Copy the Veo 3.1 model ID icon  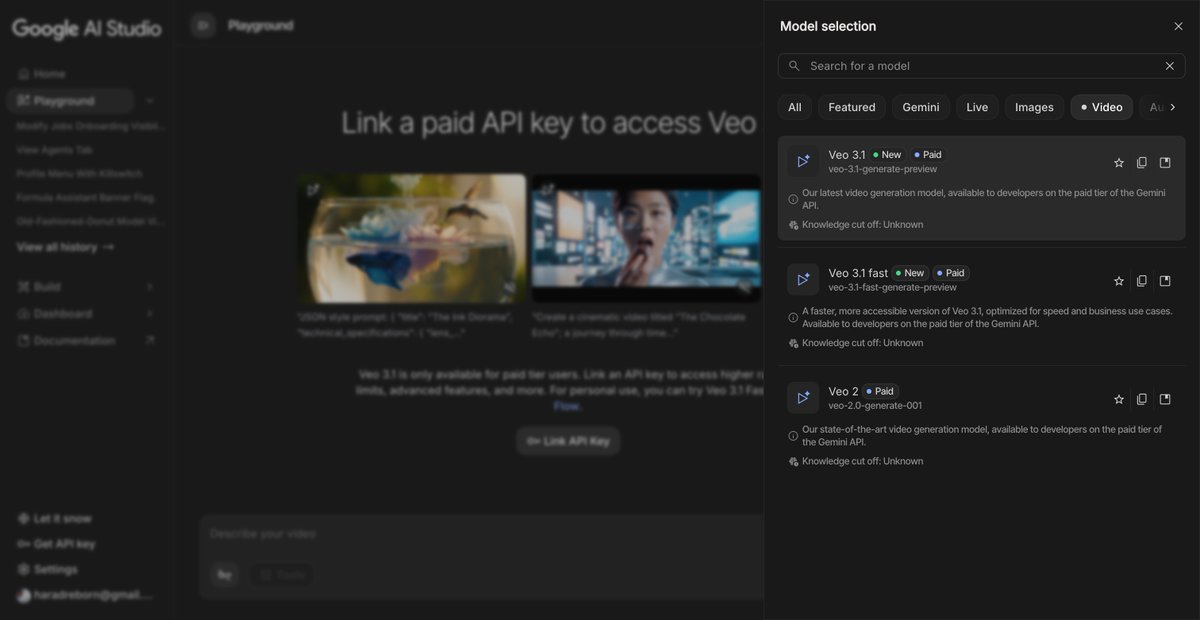click(x=1141, y=161)
